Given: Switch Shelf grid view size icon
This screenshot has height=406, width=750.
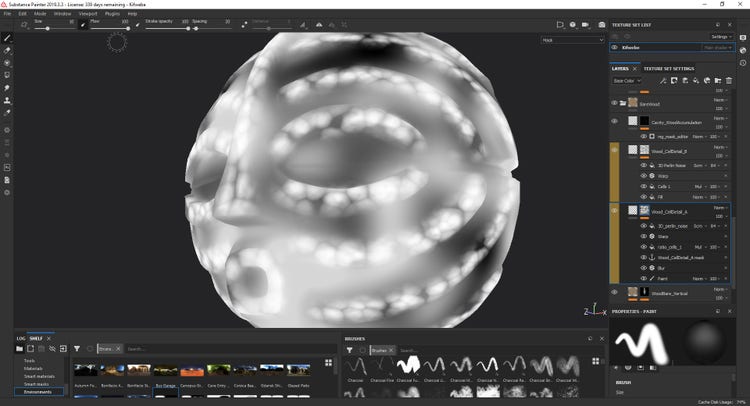Looking at the screenshot, I should [329, 362].
